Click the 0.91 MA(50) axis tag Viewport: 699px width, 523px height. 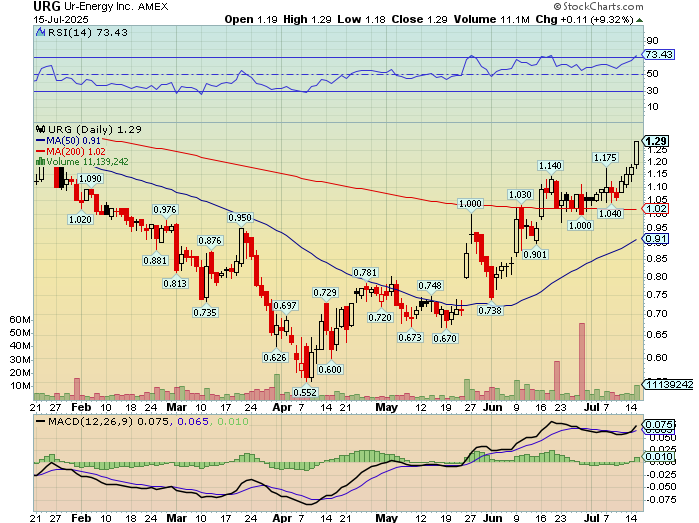[655, 239]
